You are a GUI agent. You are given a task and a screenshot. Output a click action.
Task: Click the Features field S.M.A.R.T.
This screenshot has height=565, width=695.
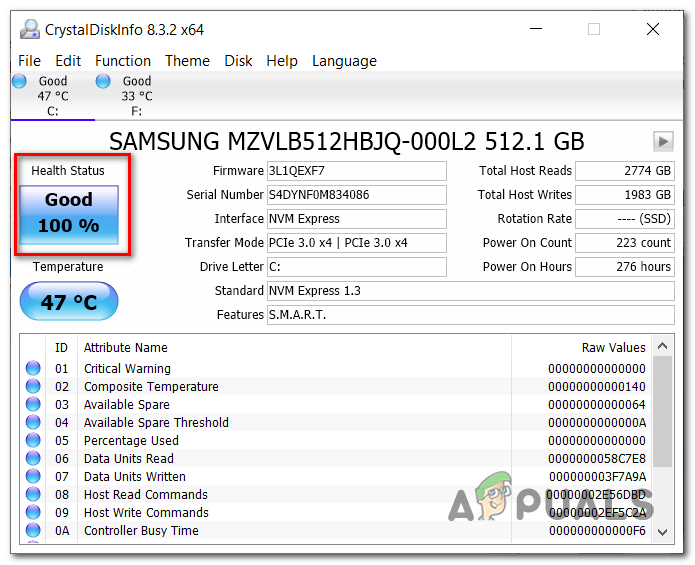tap(471, 315)
